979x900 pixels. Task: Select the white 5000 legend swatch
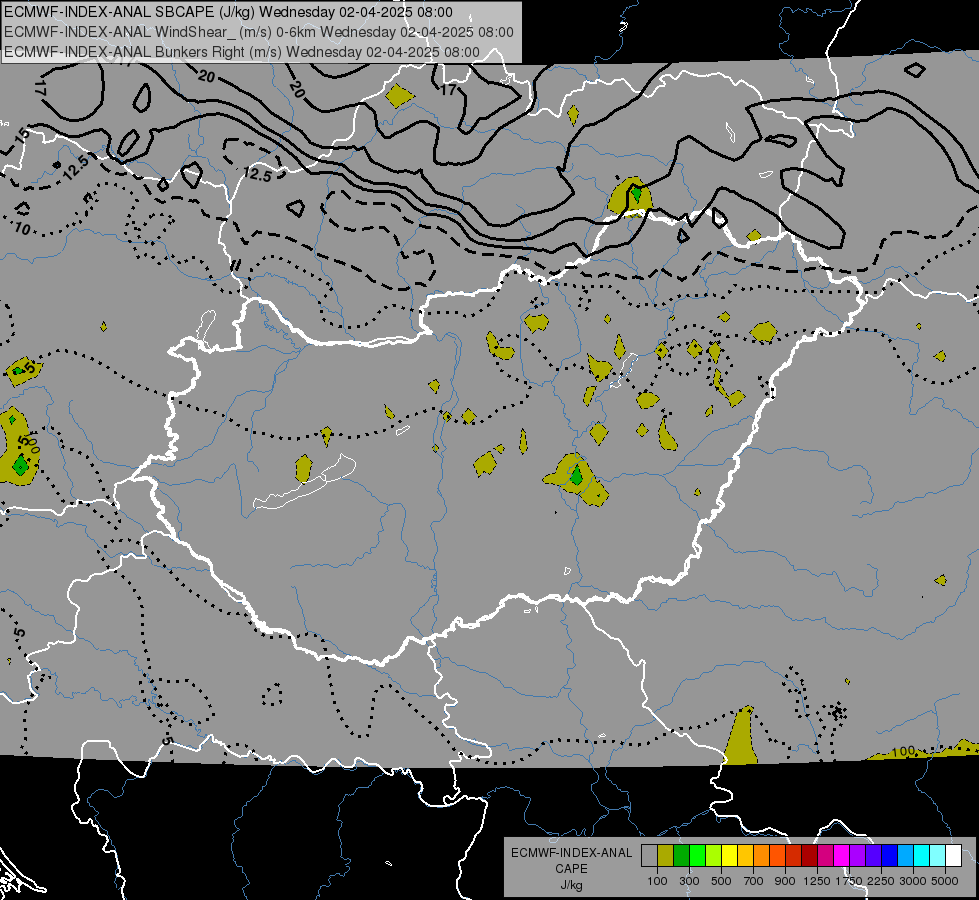(954, 856)
